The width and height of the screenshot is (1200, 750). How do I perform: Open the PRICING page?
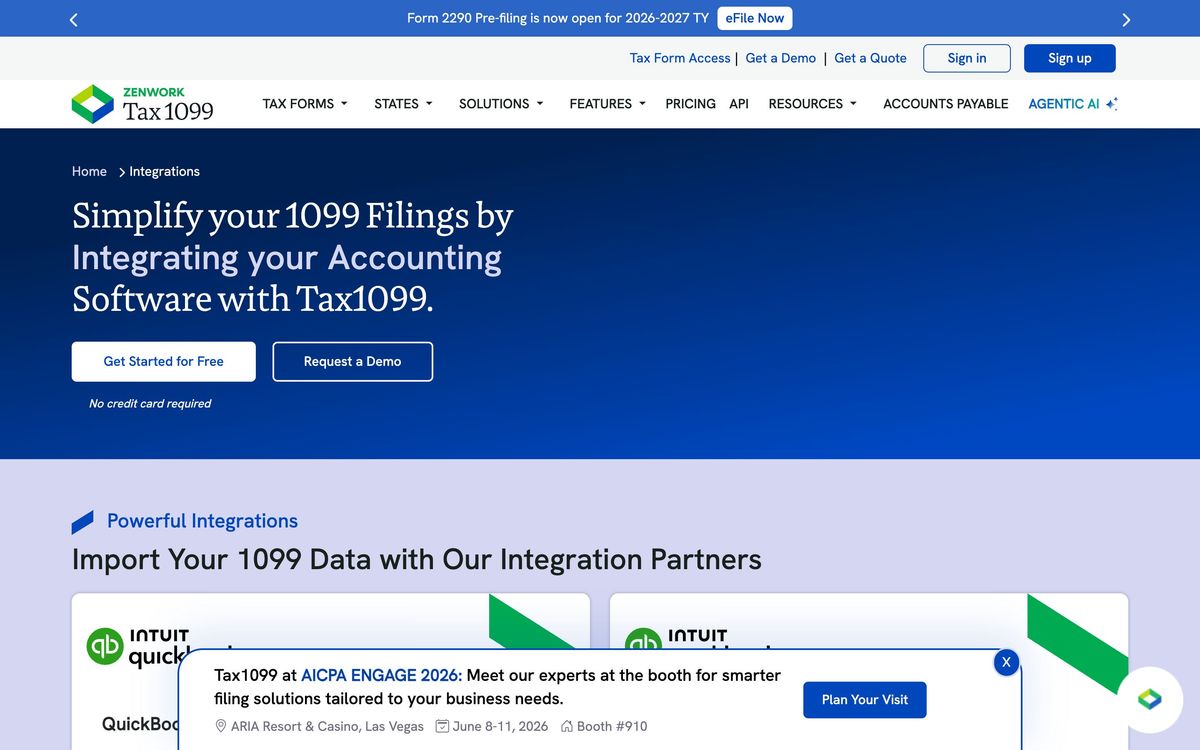[x=690, y=104]
